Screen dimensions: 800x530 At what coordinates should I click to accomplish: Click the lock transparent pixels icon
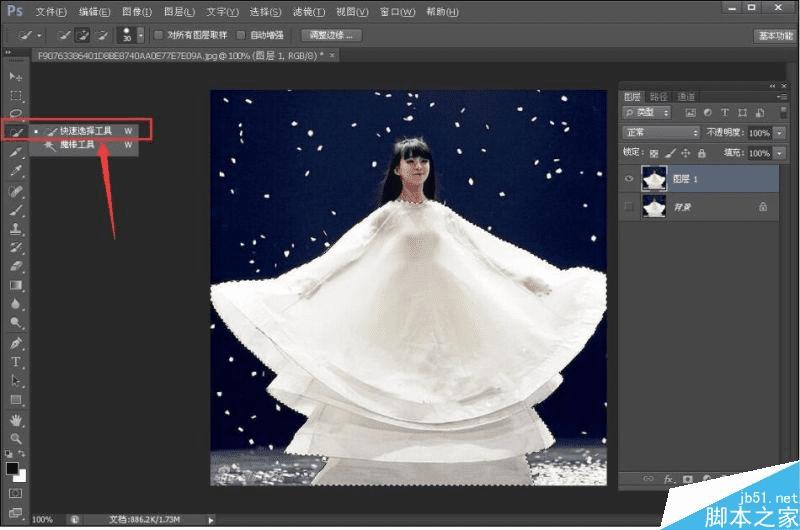[x=654, y=153]
